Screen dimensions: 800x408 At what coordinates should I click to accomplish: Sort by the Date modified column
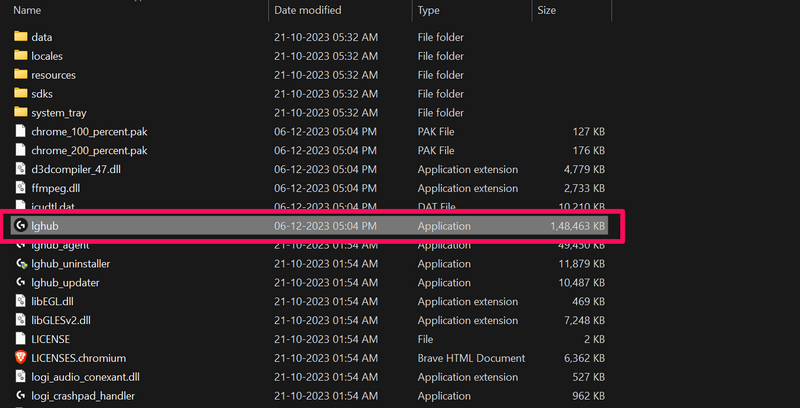(x=308, y=10)
